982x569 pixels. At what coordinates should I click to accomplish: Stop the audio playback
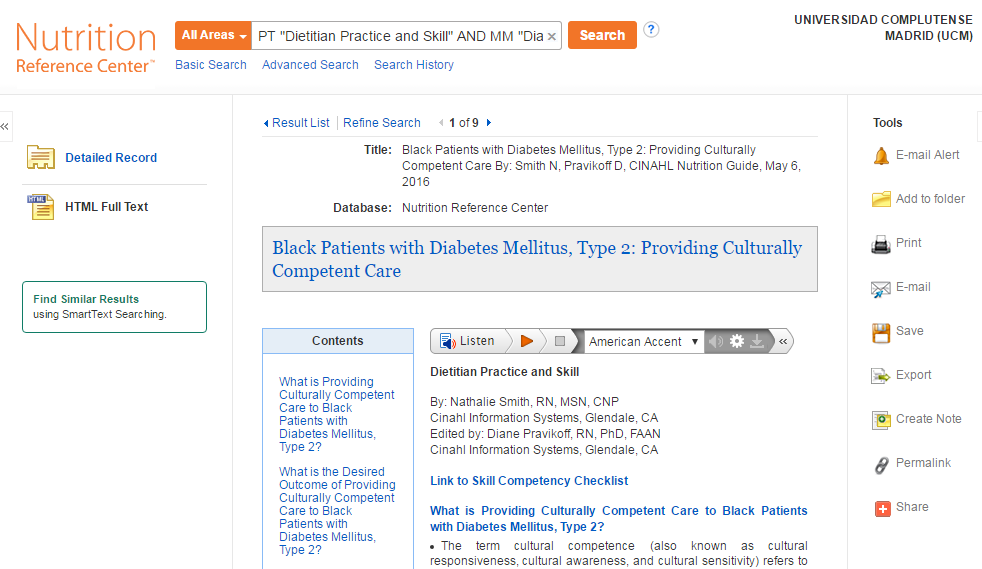(x=560, y=341)
